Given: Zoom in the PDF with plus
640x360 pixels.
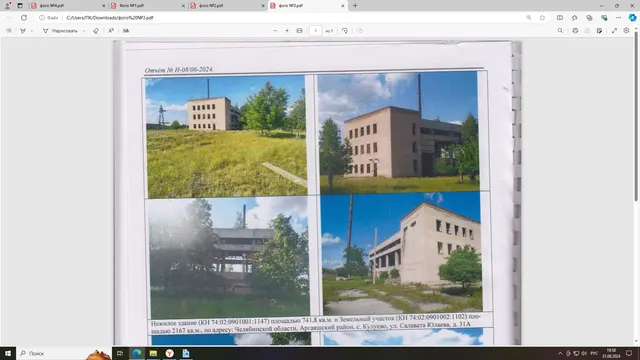Looking at the screenshot, I should (x=287, y=31).
